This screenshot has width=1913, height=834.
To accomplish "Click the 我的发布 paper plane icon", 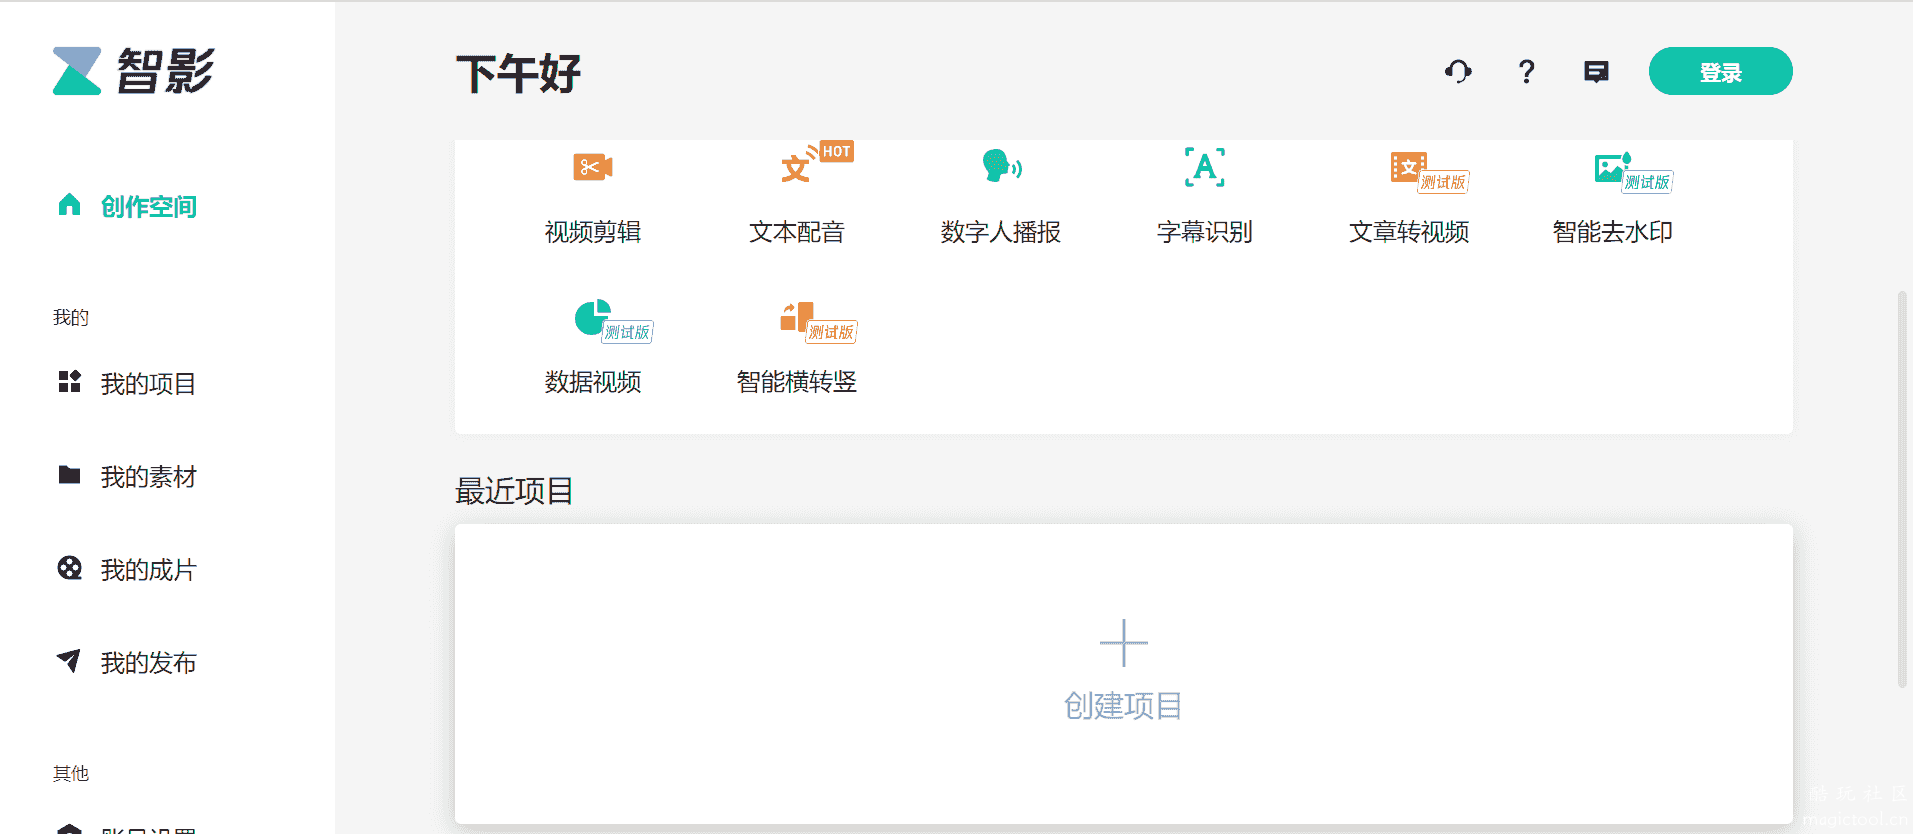I will 69,660.
